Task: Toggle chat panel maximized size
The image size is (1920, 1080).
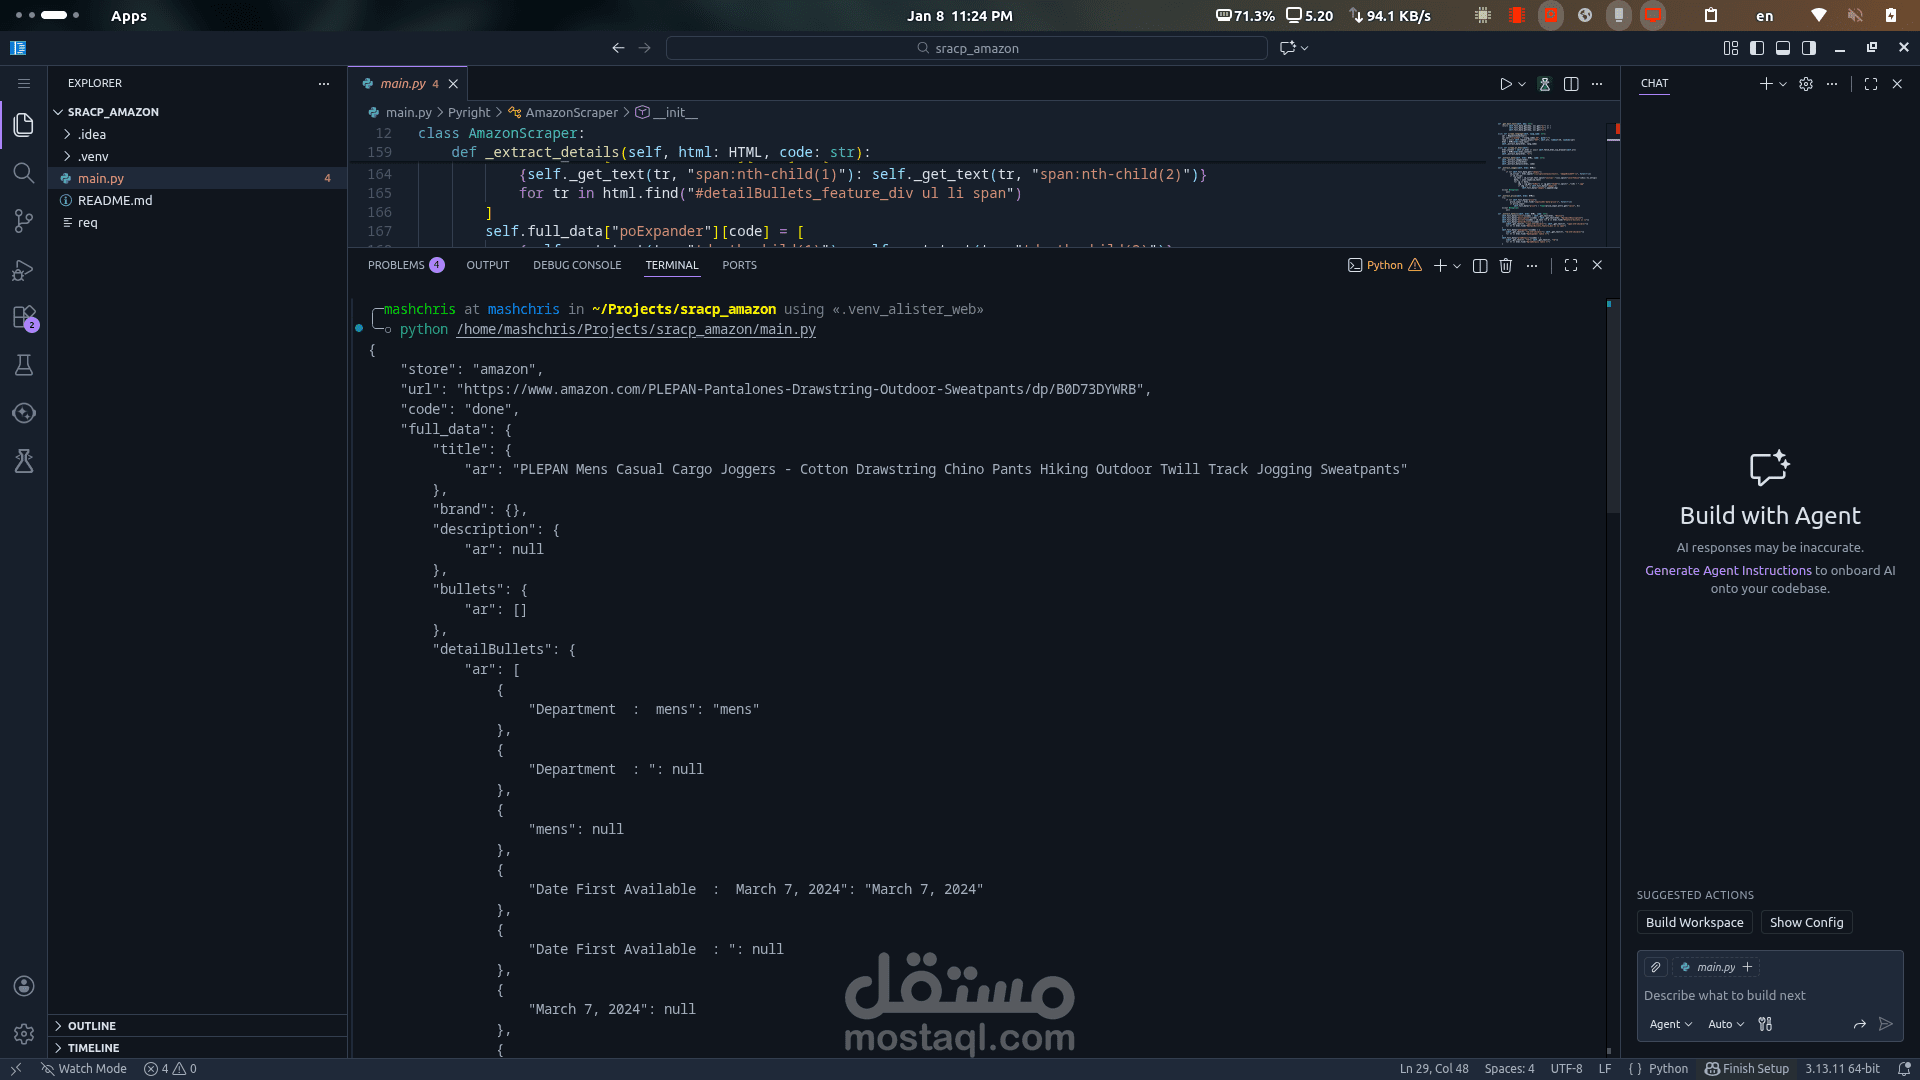Action: (x=1871, y=84)
